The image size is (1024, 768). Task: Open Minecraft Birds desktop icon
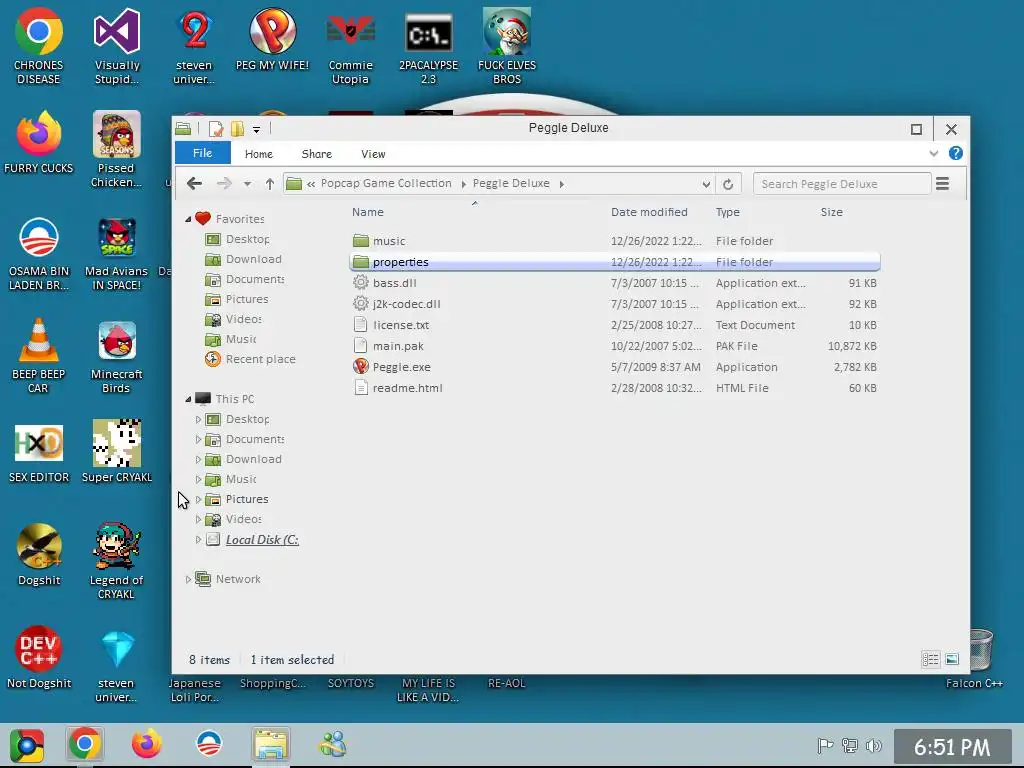[x=116, y=356]
